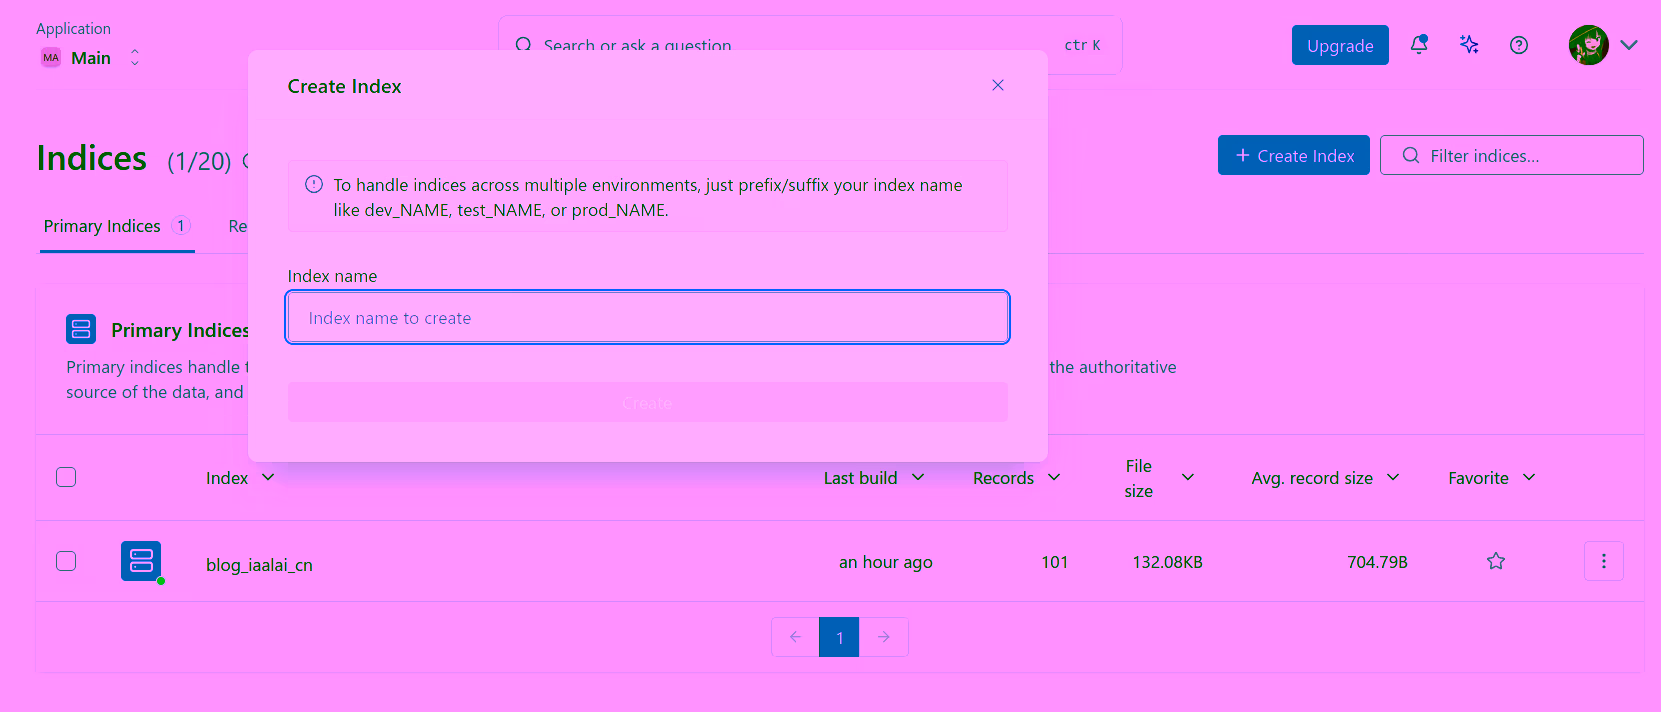Open the Last build sort dropdown
The width and height of the screenshot is (1661, 712).
pyautogui.click(x=918, y=477)
